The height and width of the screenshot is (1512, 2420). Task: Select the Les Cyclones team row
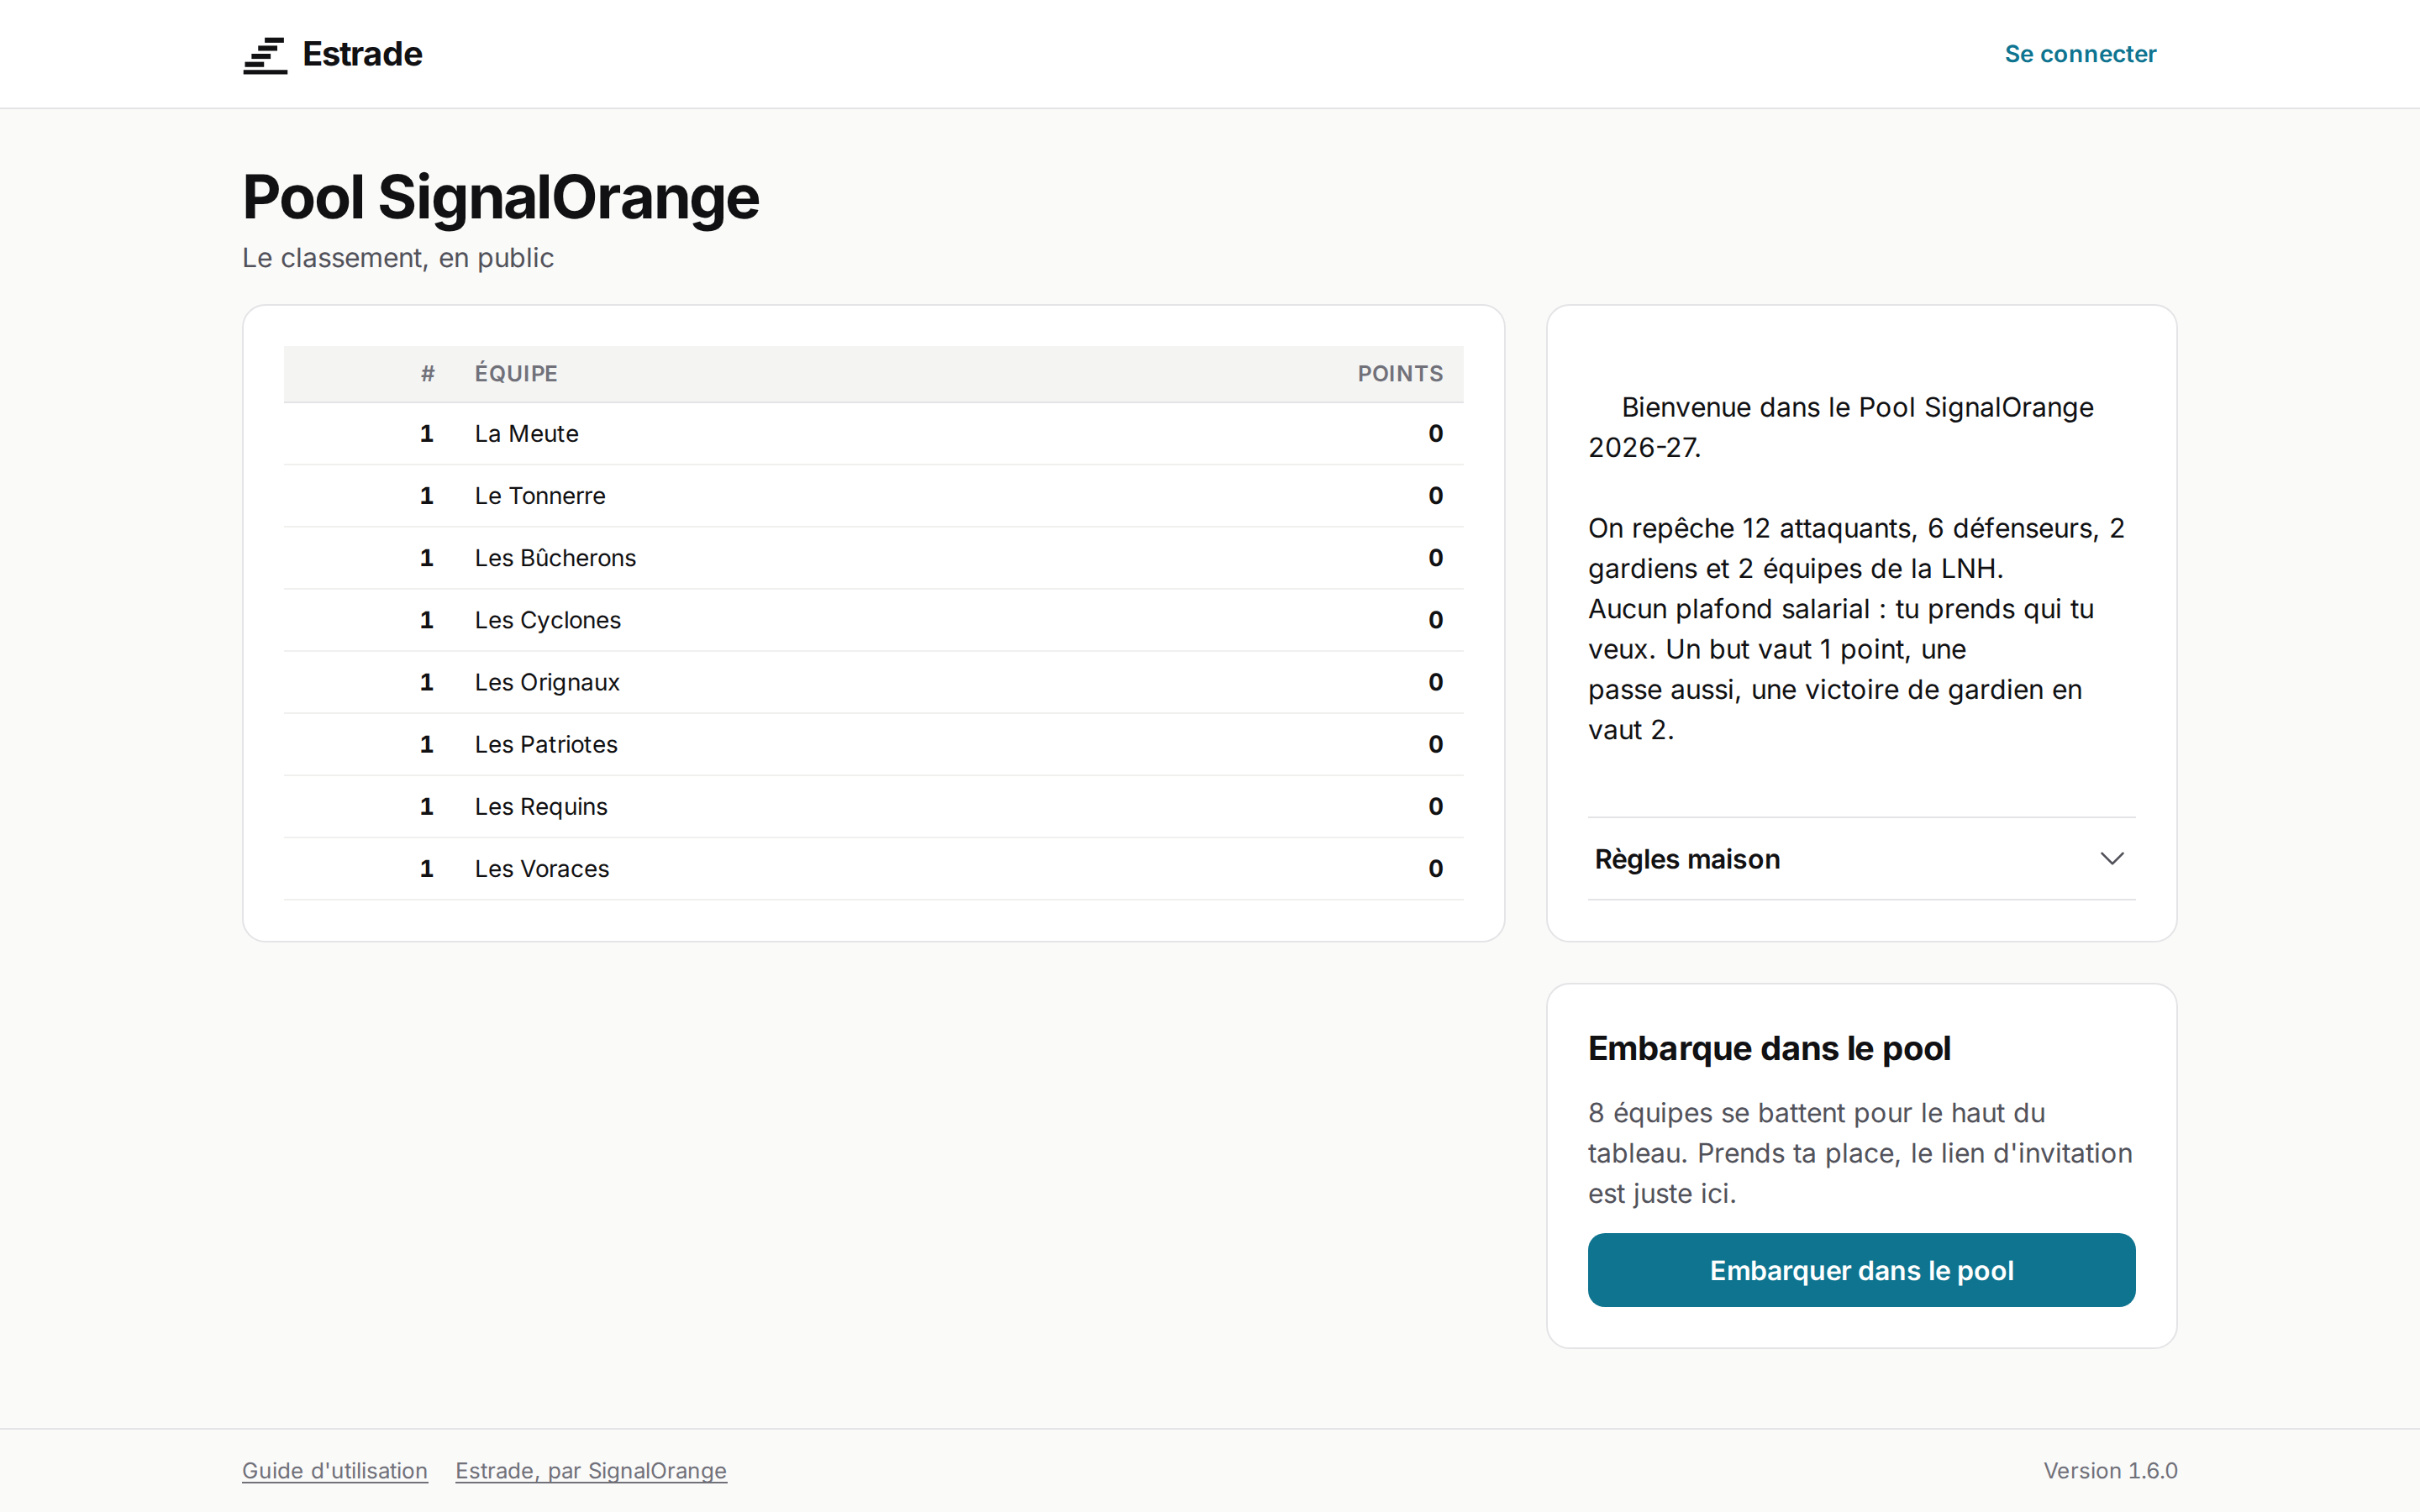(873, 620)
